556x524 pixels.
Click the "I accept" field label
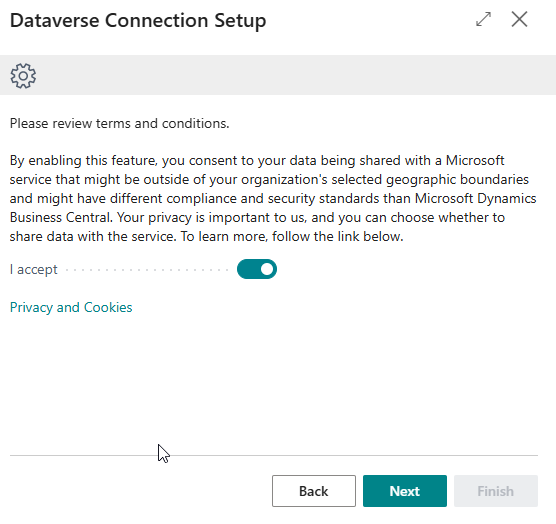click(34, 269)
